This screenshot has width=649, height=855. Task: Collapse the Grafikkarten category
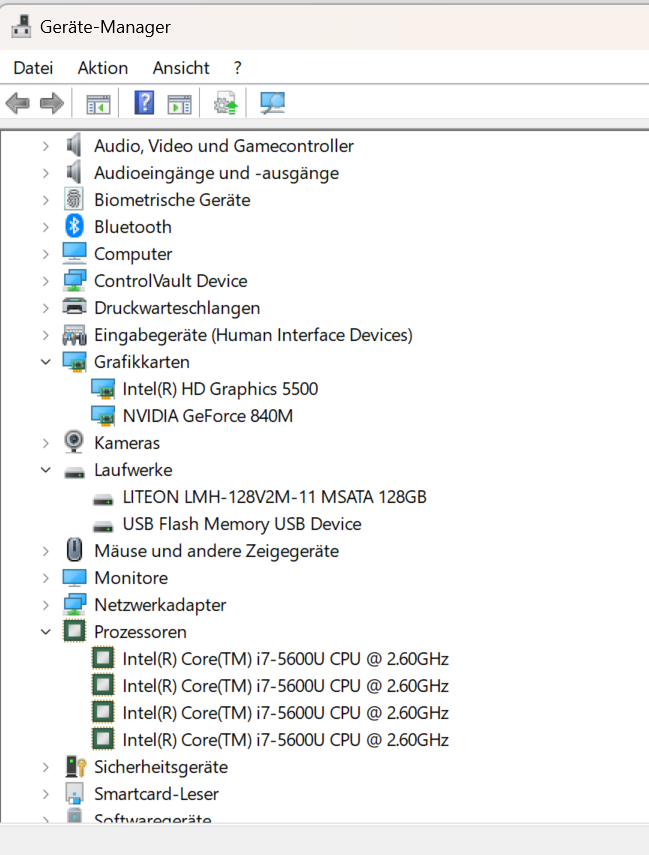pyautogui.click(x=46, y=362)
